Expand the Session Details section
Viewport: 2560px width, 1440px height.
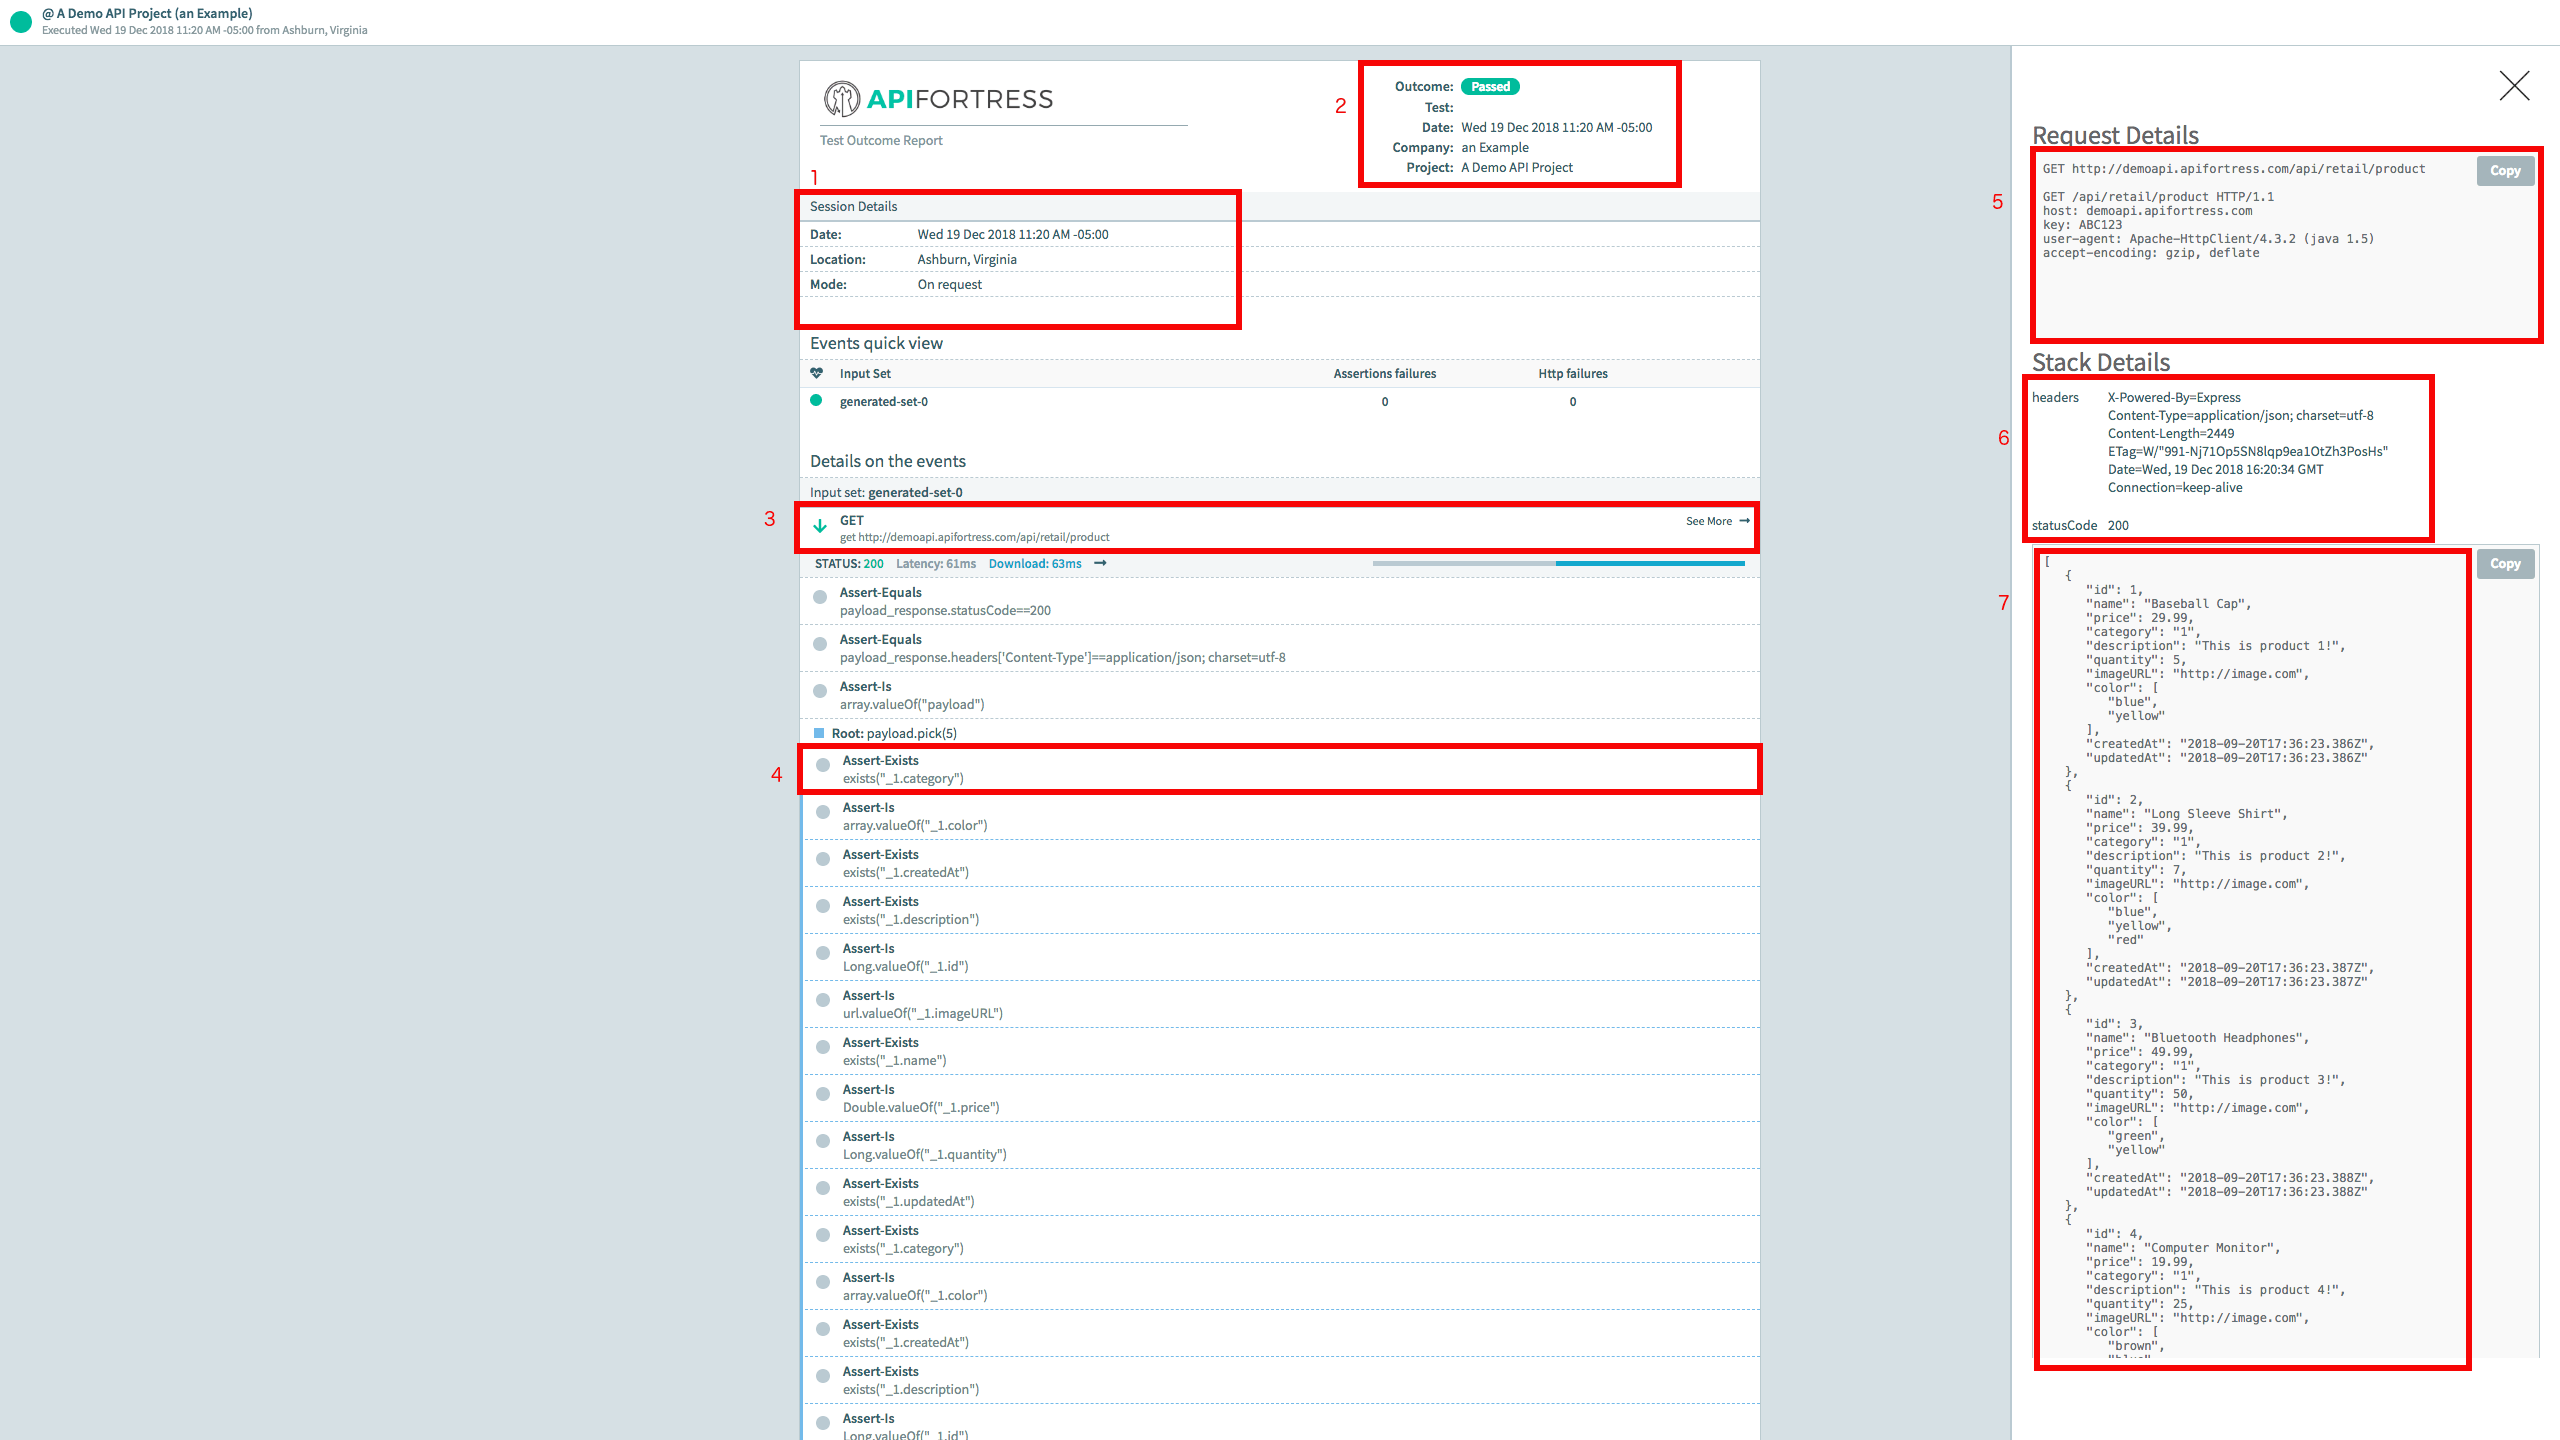851,206
